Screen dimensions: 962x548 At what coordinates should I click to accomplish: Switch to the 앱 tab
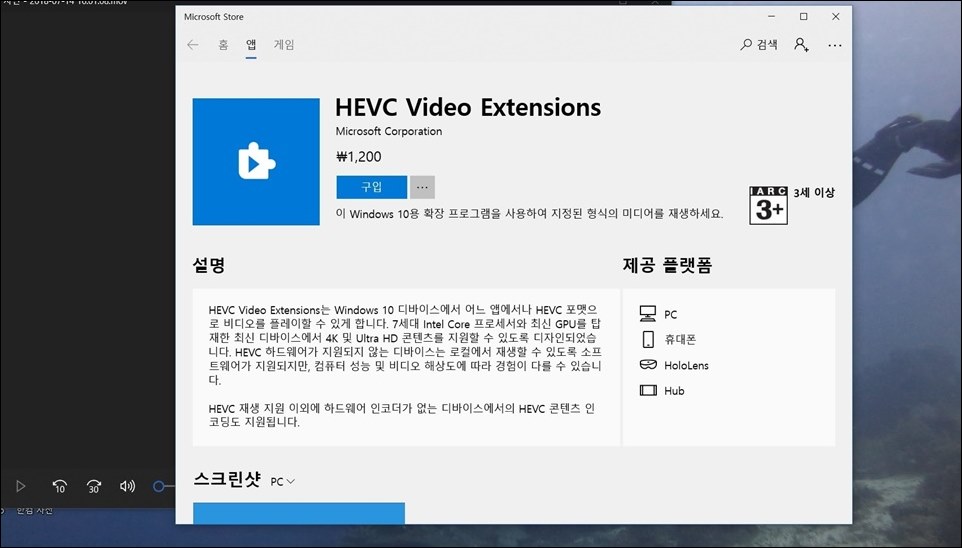pos(251,45)
